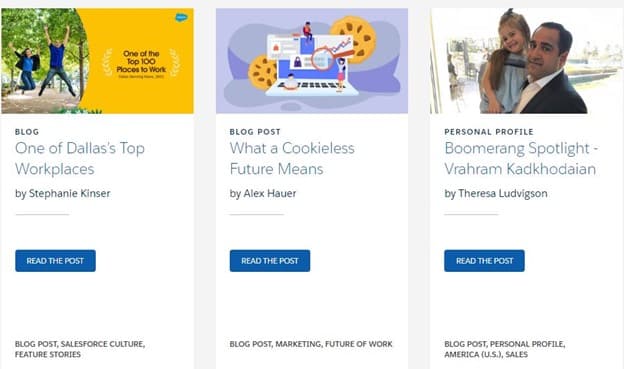Click Read The Post under the Boomerang Spotlight card
This screenshot has width=624, height=369.
click(484, 261)
